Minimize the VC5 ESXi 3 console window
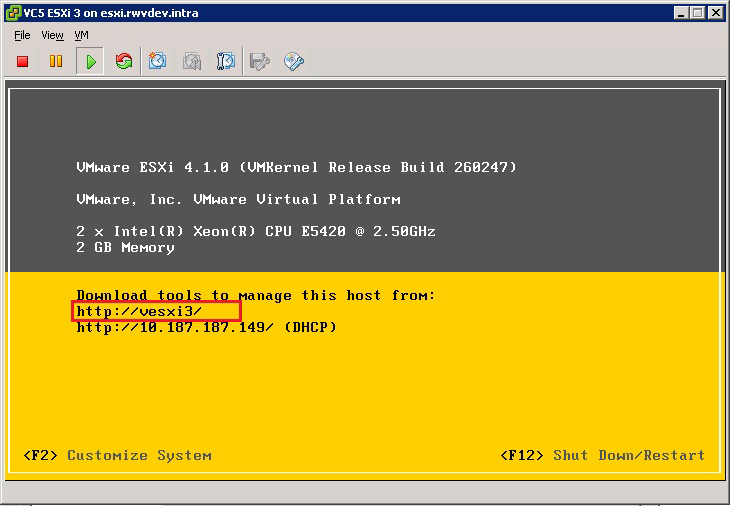Screen dimensions: 730x506 [681, 12]
